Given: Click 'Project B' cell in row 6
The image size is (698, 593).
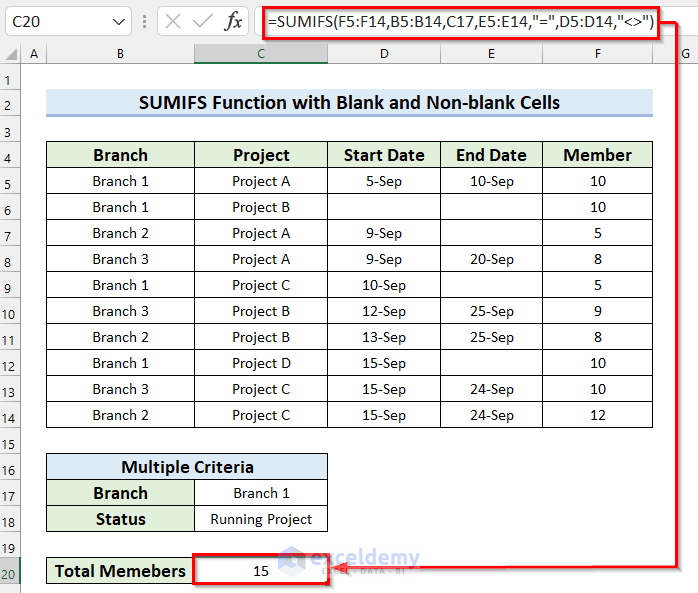Looking at the screenshot, I should click(261, 207).
